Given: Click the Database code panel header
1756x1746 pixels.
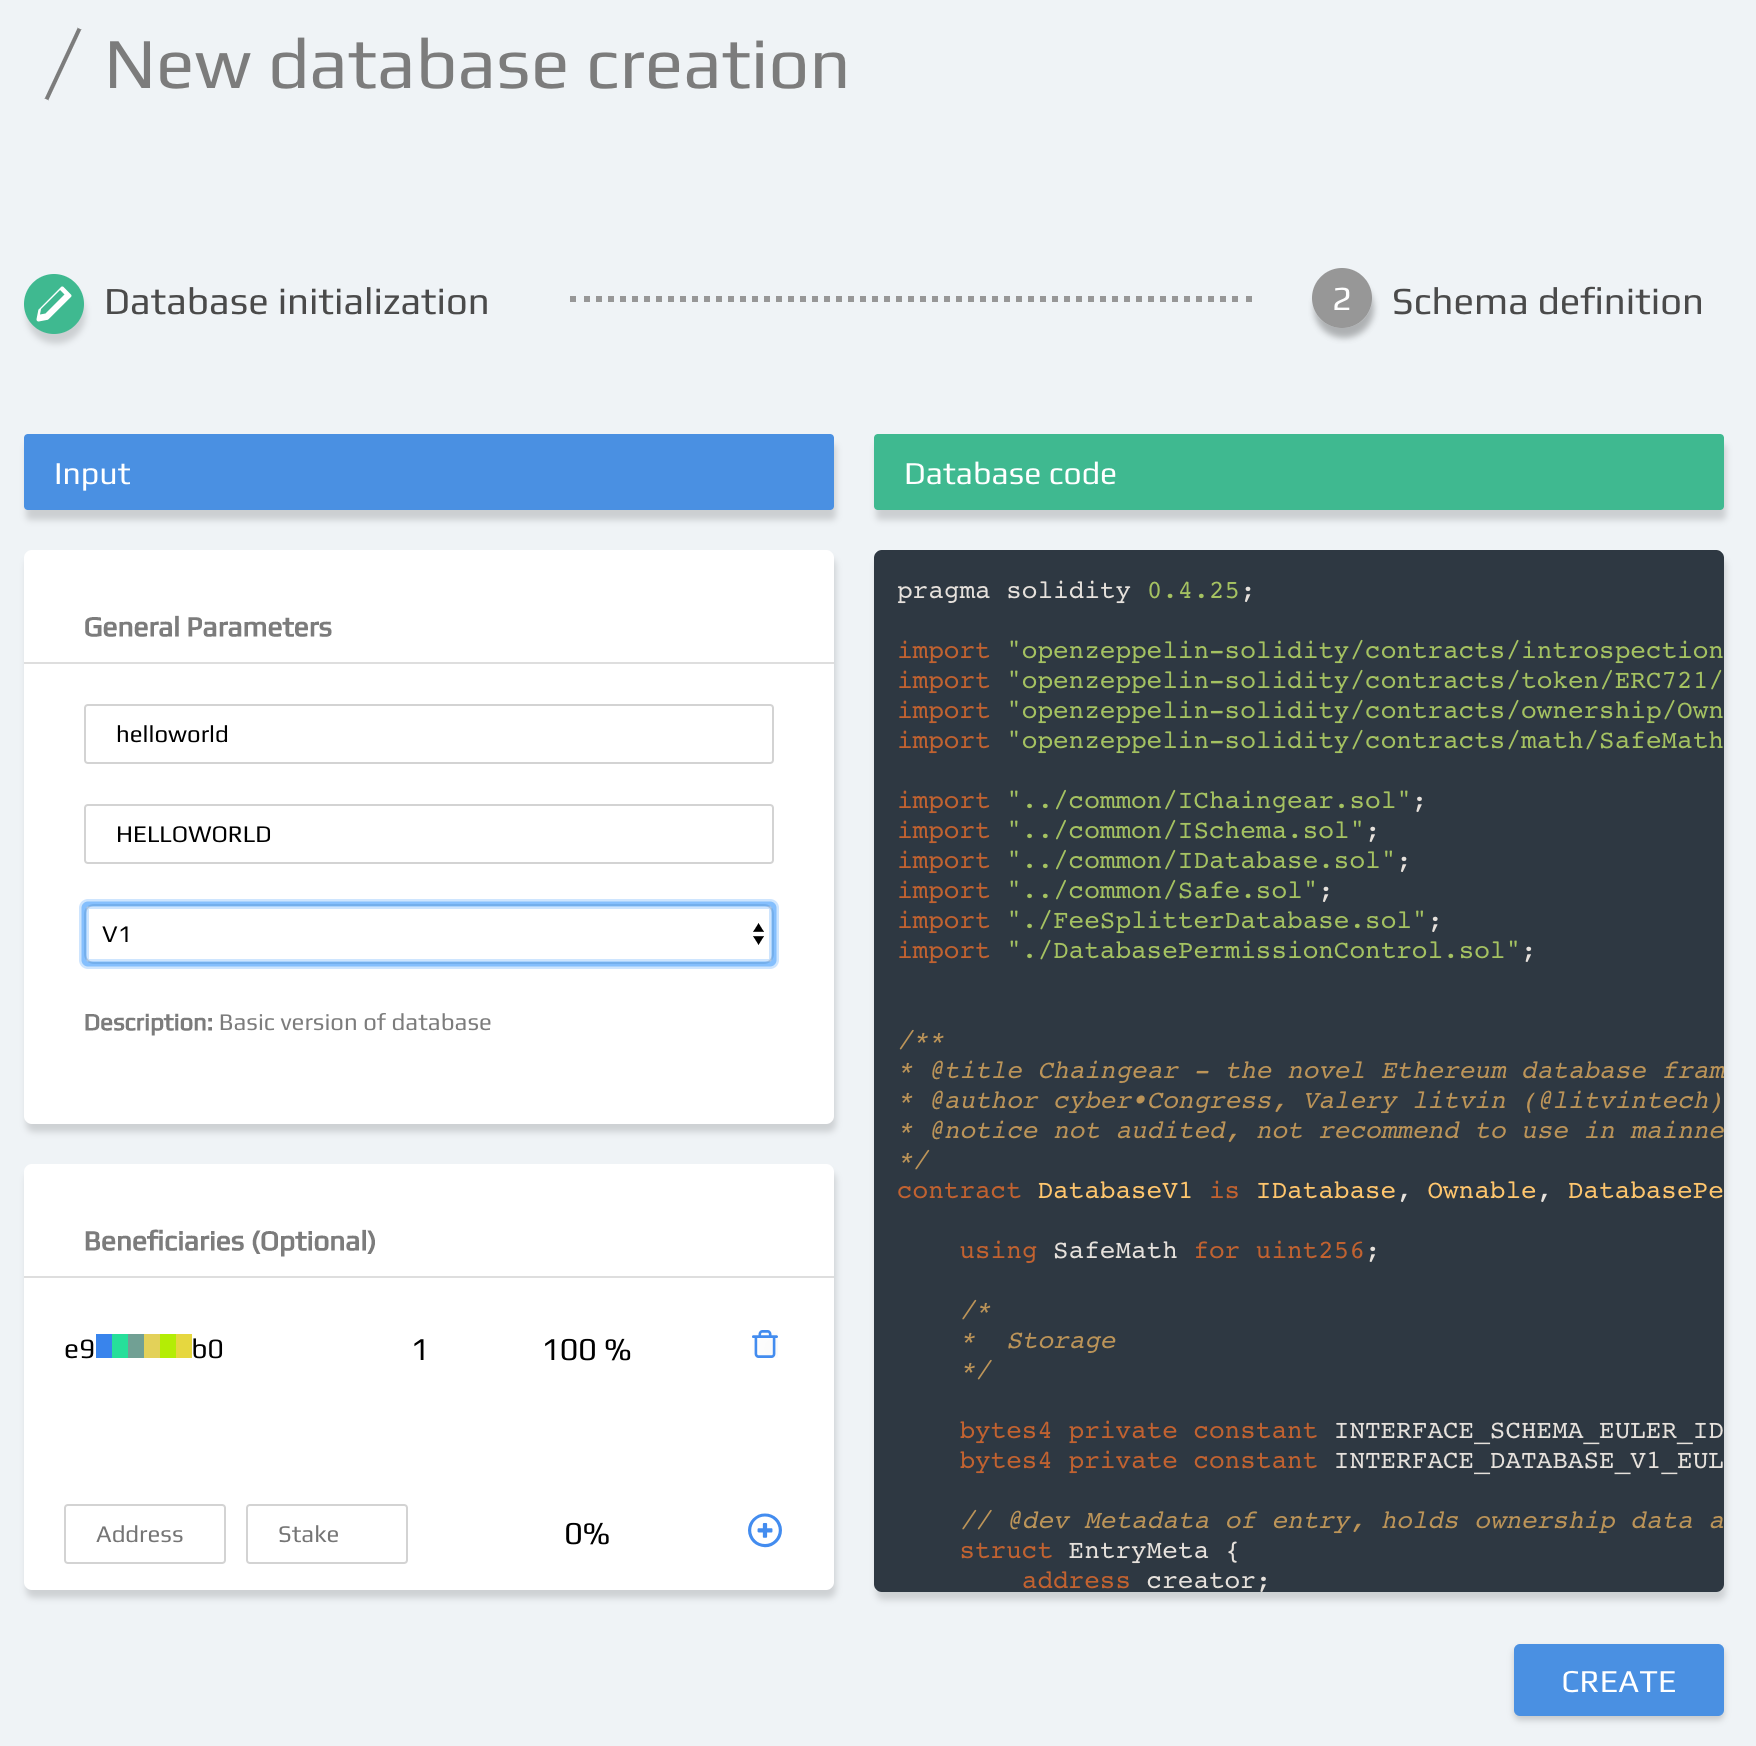Looking at the screenshot, I should point(1299,472).
